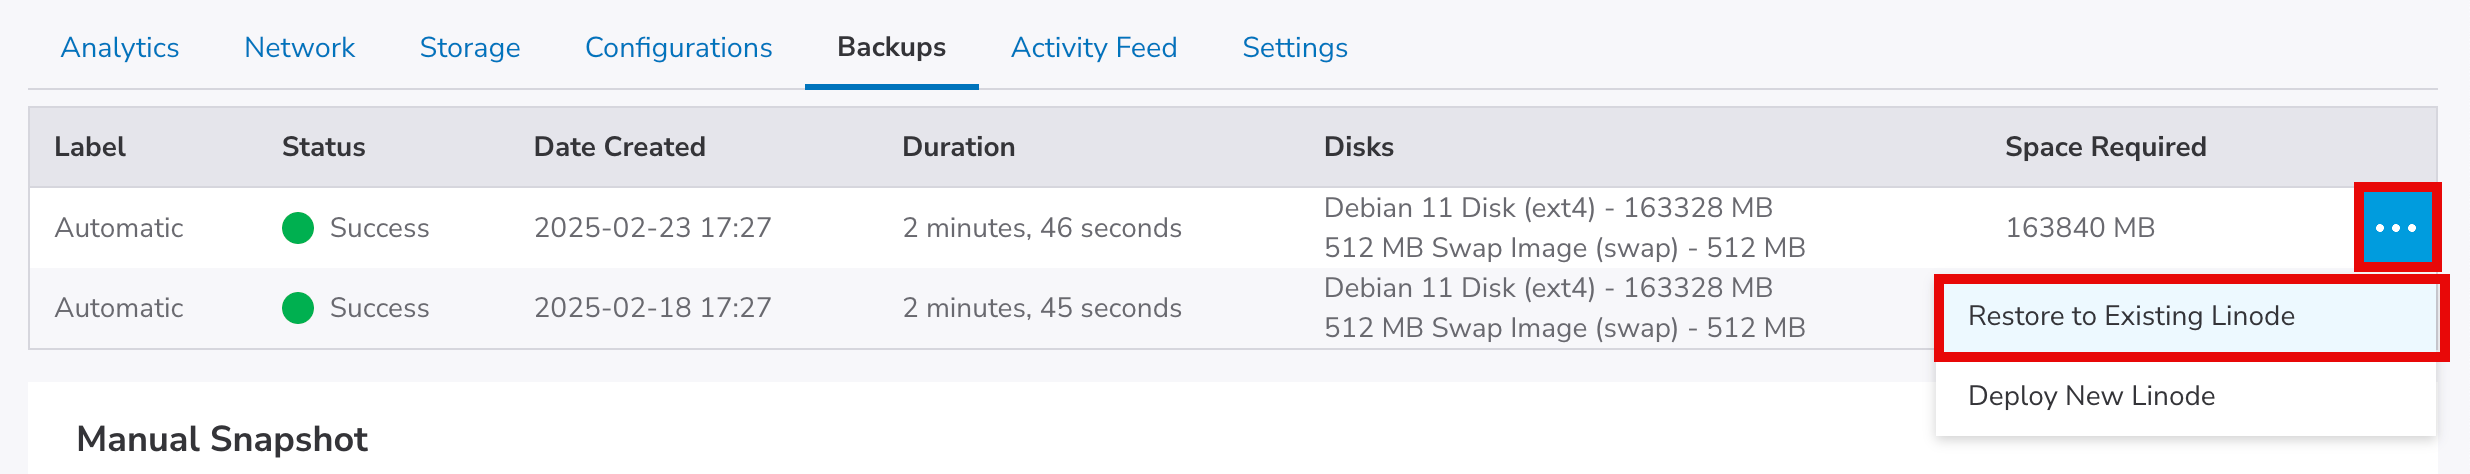
Task: Click the Duration column header
Action: tap(958, 147)
